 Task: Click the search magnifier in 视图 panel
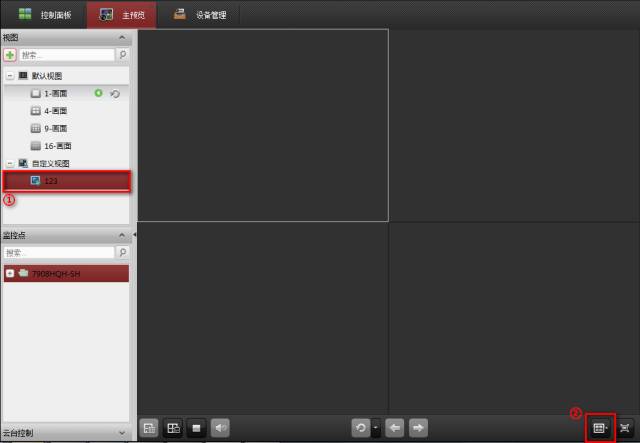tap(123, 55)
